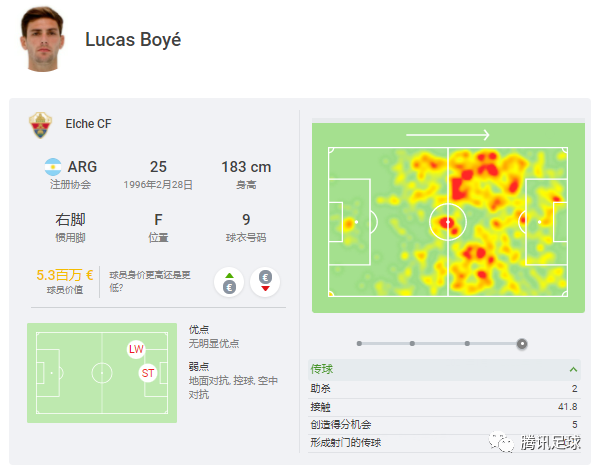Screen dimensions: 600x470
Task: Click the heatmap pitch center circle
Action: click(x=448, y=222)
